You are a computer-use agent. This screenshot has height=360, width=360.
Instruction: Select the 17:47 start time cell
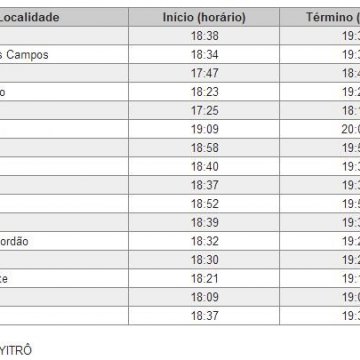click(x=204, y=73)
